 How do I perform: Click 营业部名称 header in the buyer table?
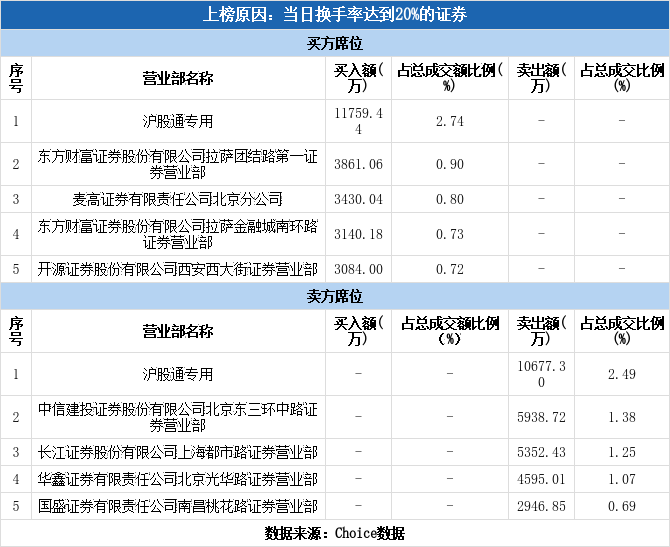point(178,78)
